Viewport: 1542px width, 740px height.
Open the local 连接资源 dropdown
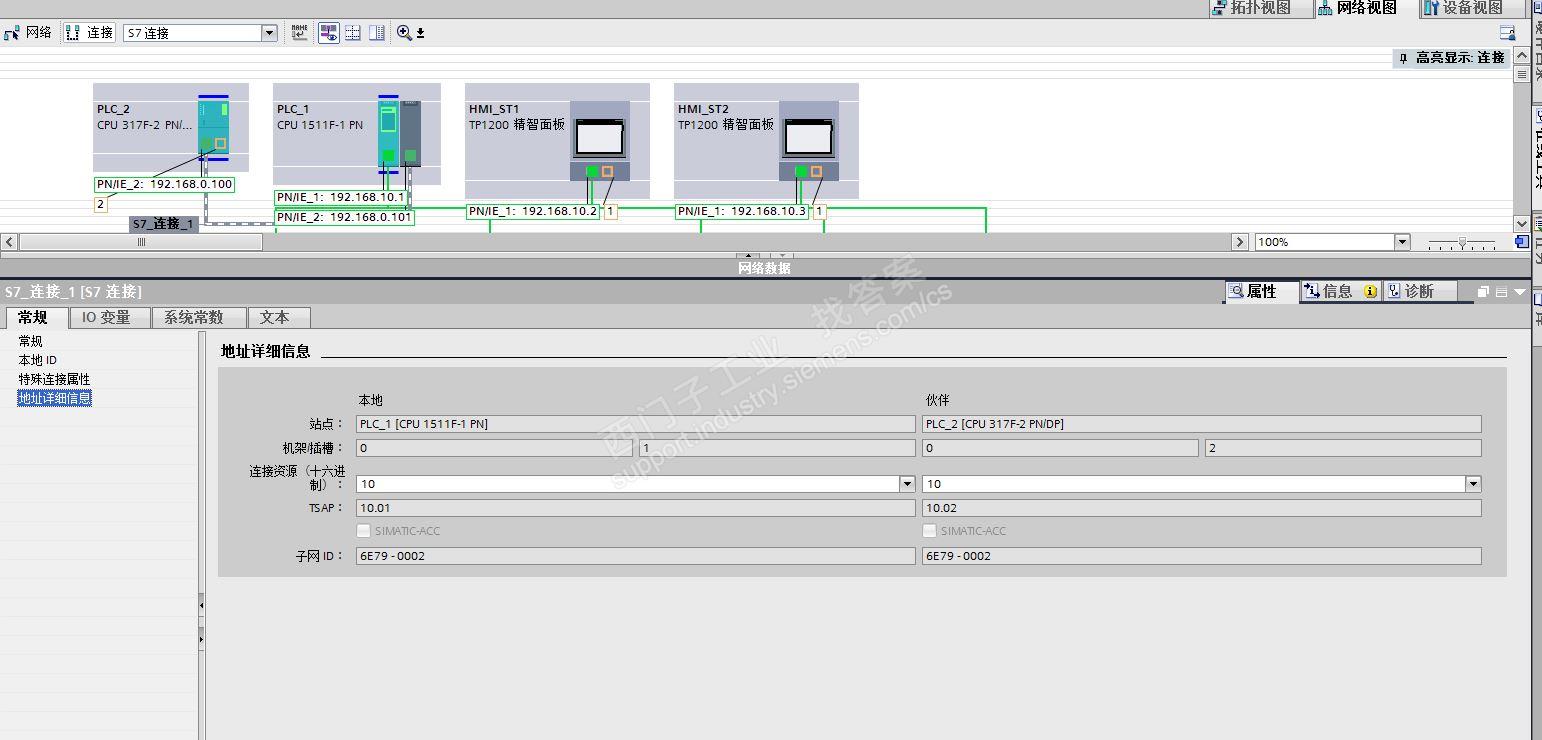(x=907, y=484)
